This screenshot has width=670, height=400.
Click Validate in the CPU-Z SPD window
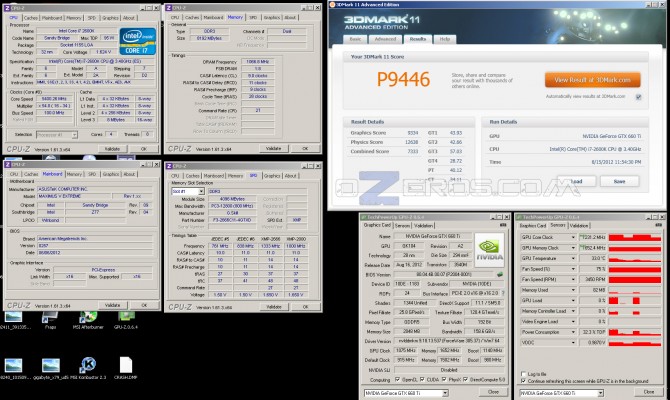tap(274, 307)
